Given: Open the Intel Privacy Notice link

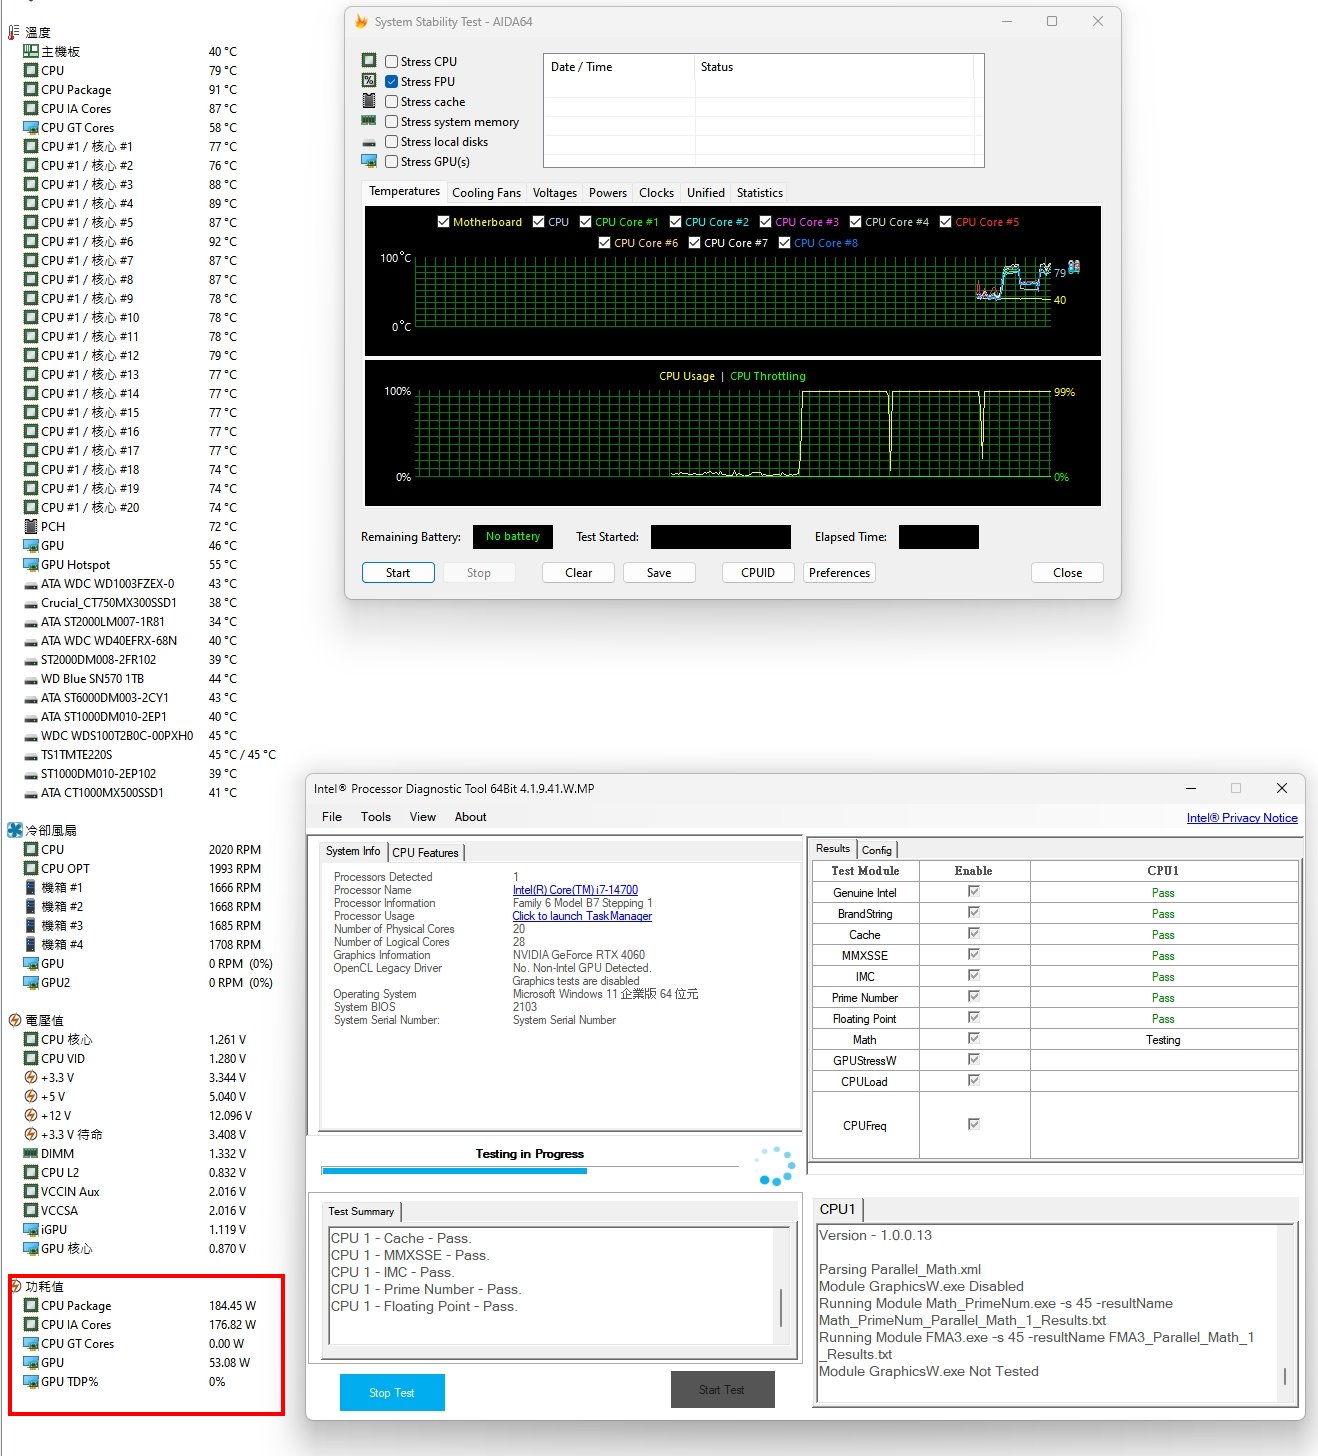Looking at the screenshot, I should (1242, 817).
